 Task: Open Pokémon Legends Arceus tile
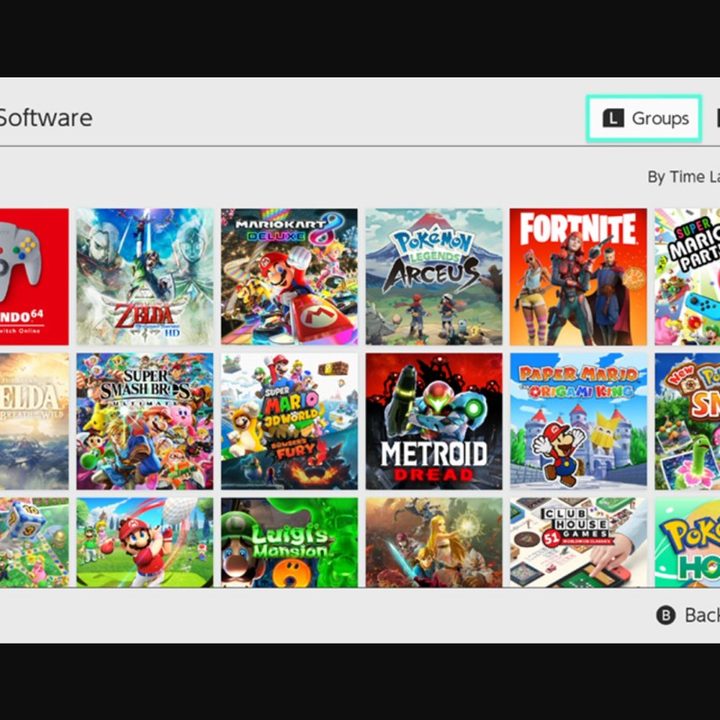pyautogui.click(x=434, y=277)
